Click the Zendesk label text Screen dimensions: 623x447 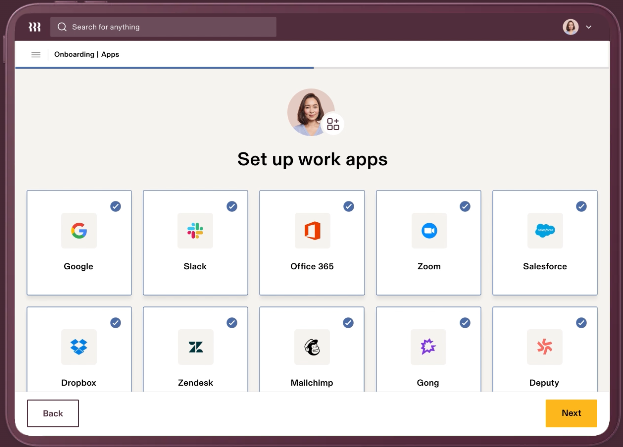coord(195,383)
